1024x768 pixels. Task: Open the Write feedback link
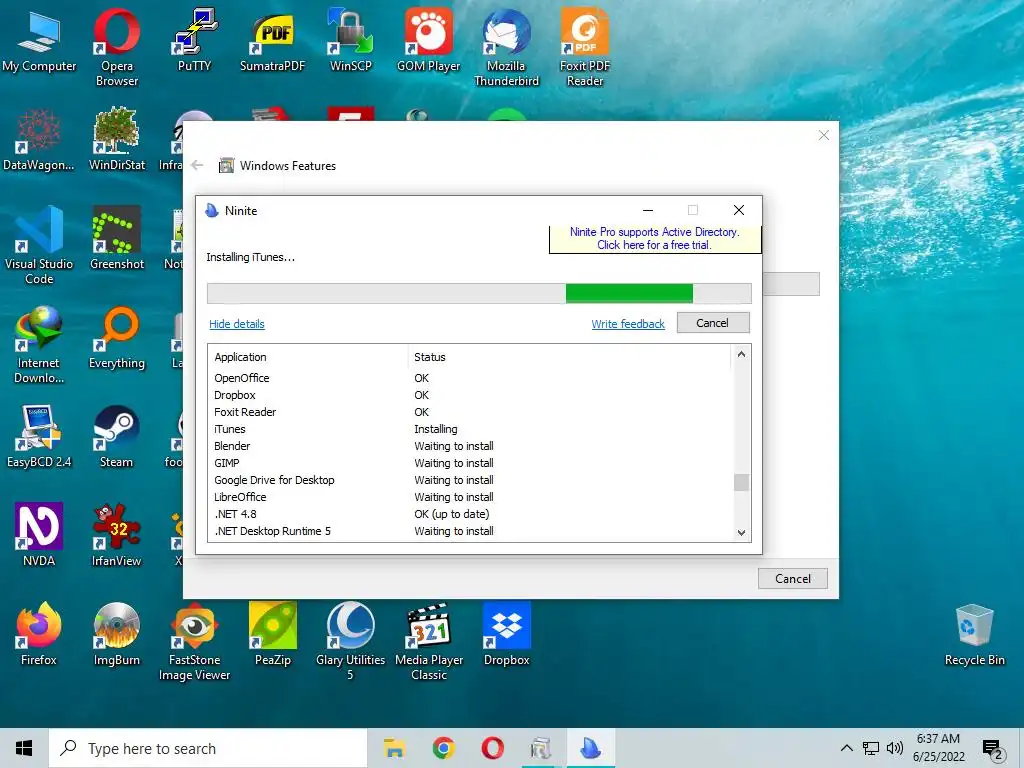tap(628, 324)
